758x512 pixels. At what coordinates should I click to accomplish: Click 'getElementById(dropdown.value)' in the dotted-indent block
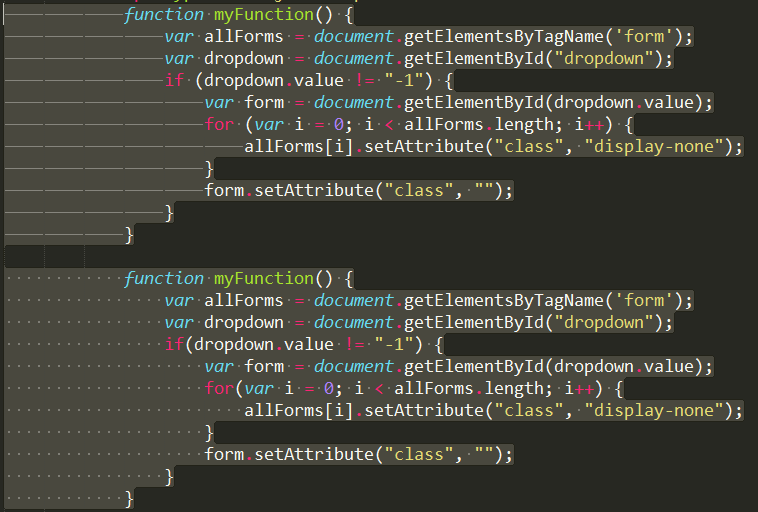coord(554,366)
